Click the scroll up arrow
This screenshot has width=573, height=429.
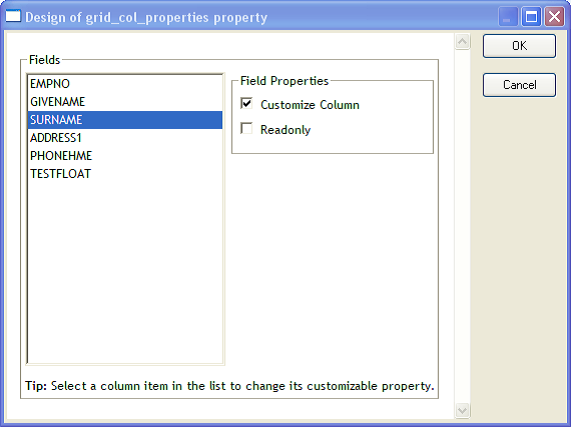point(462,42)
